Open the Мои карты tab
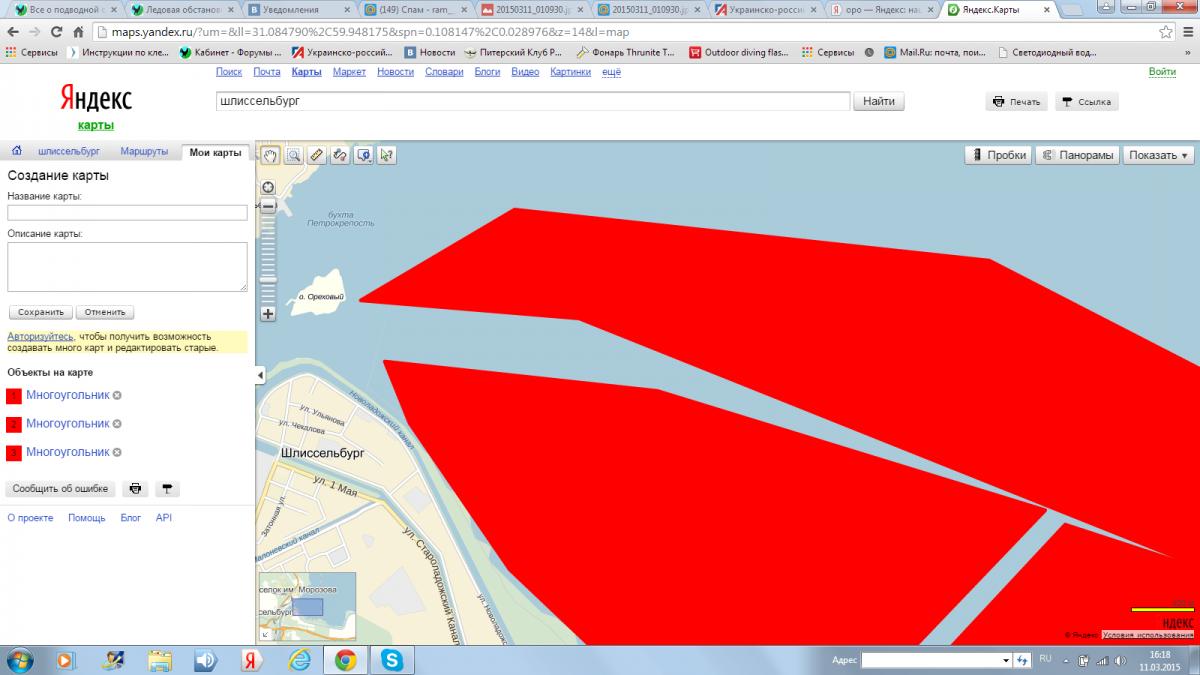The height and width of the screenshot is (675, 1200). pos(215,152)
